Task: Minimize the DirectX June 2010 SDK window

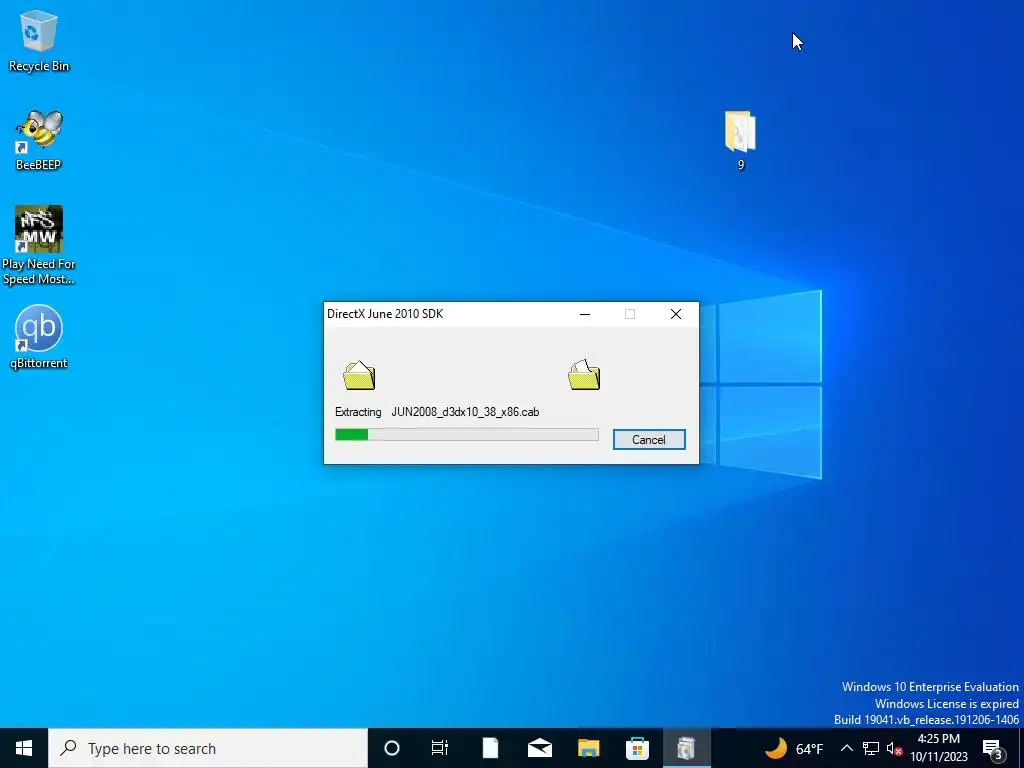Action: pos(585,314)
